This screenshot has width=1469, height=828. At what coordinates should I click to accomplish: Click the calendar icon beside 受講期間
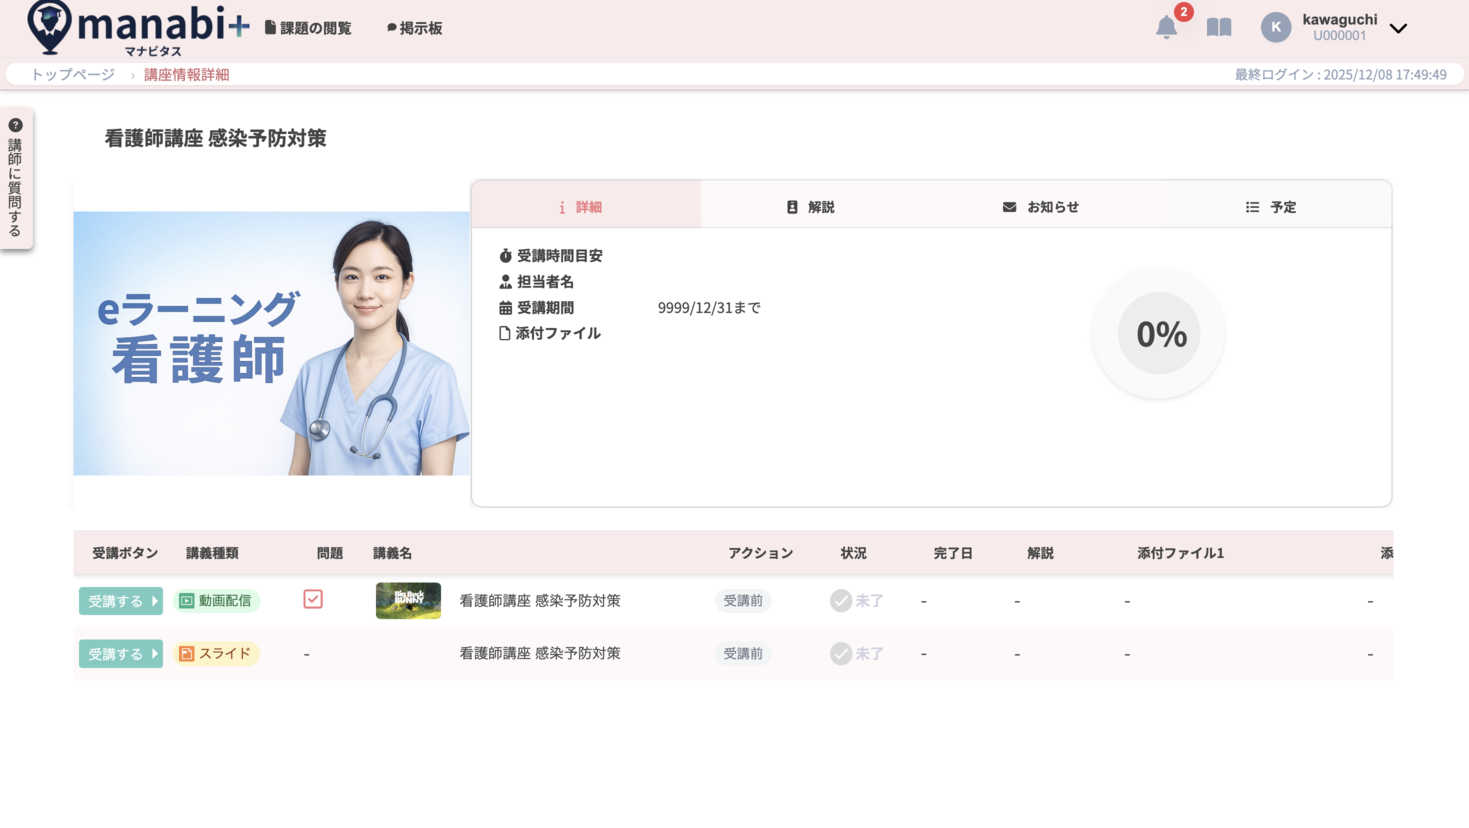tap(505, 307)
